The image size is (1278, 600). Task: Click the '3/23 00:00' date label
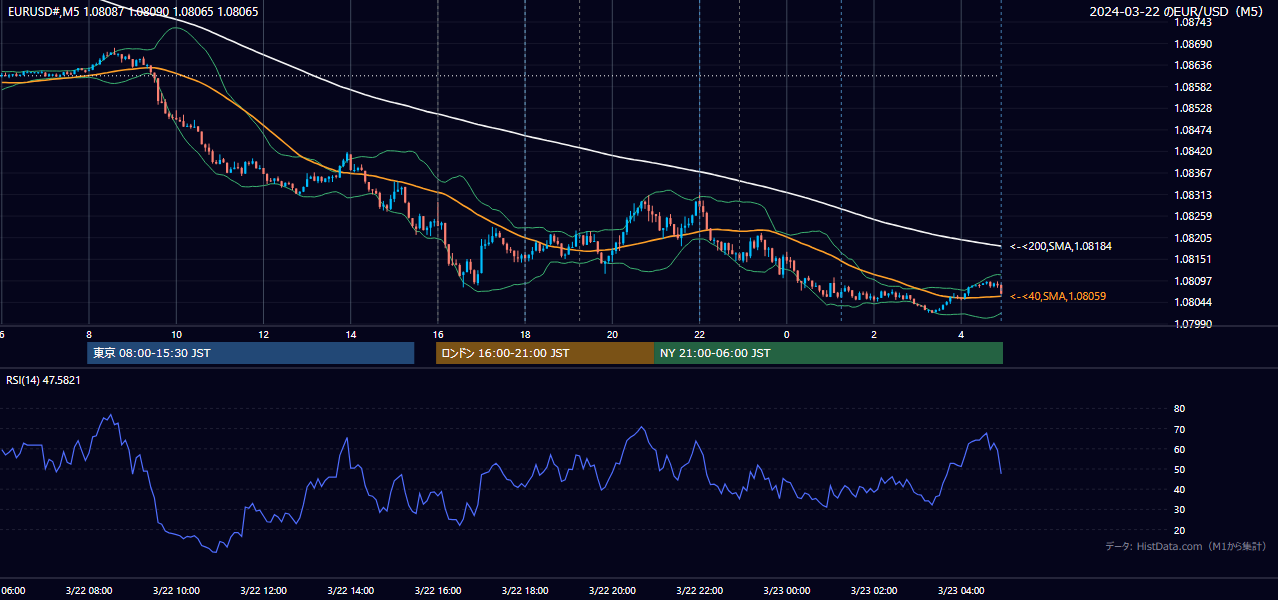click(786, 591)
